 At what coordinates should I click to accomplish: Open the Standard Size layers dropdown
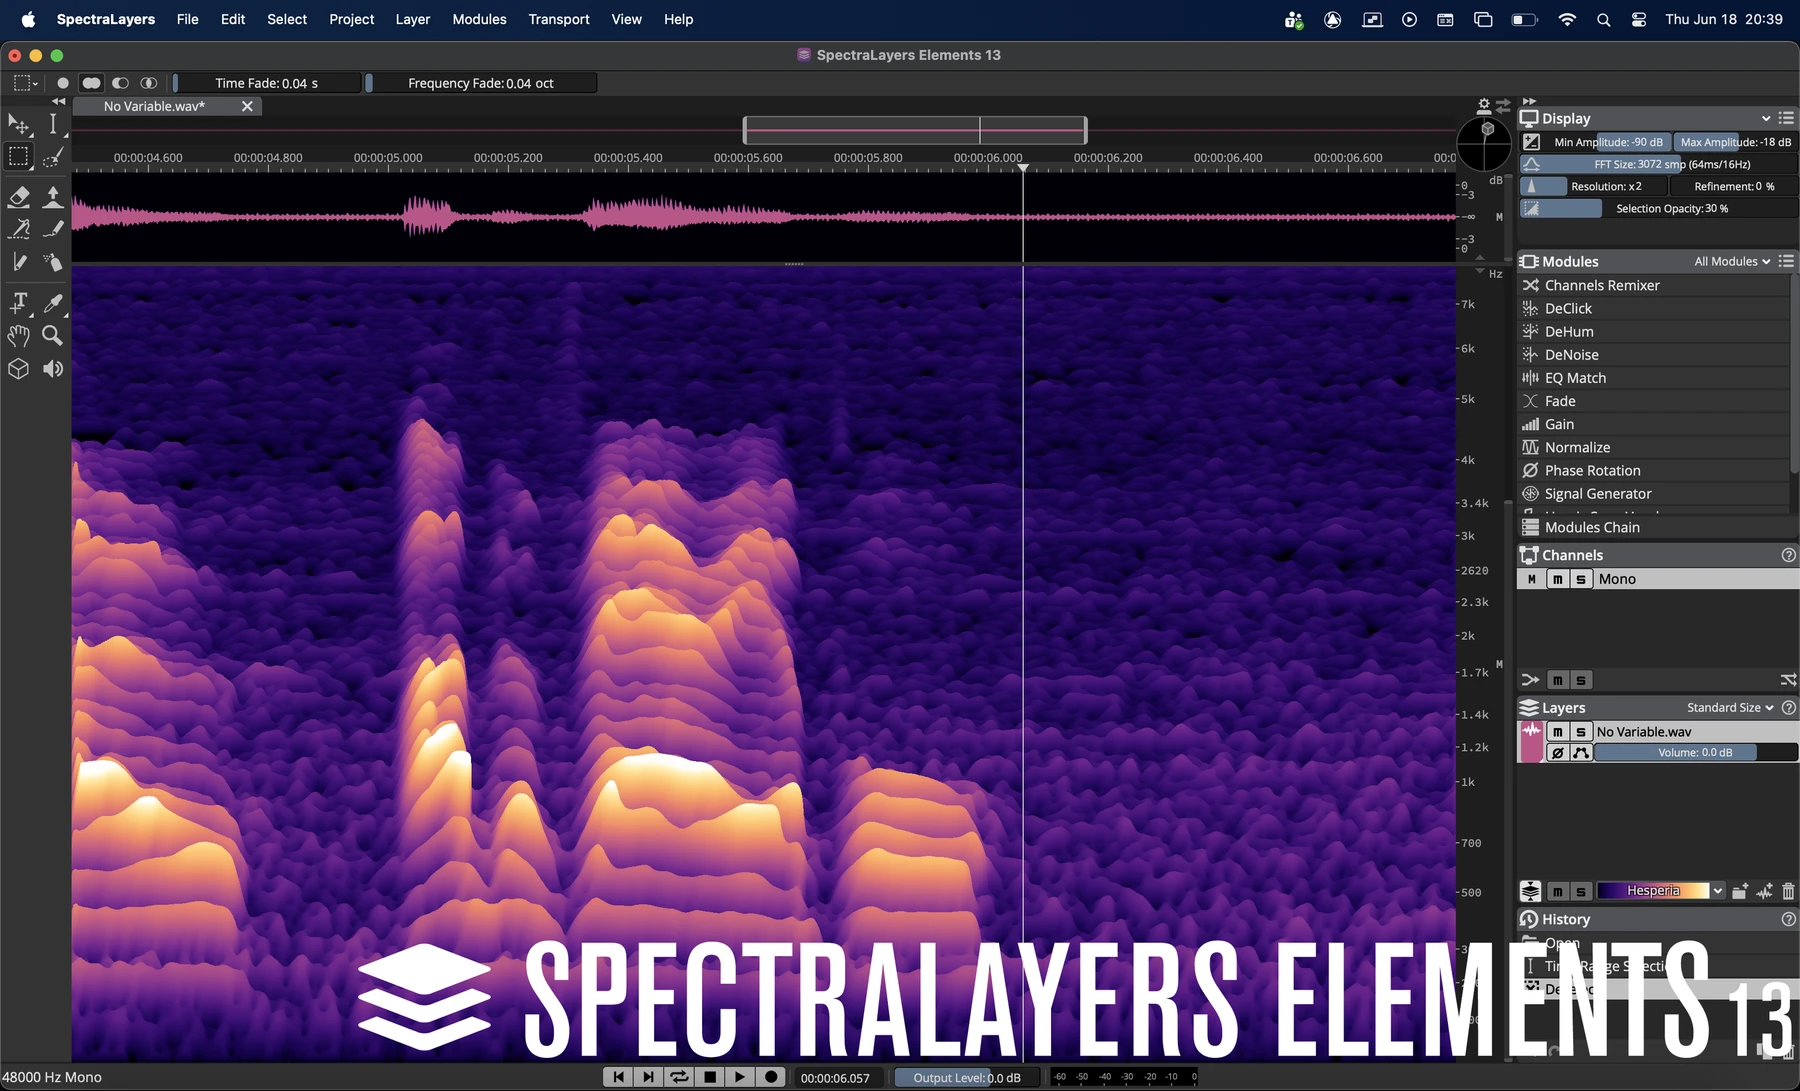(x=1730, y=707)
